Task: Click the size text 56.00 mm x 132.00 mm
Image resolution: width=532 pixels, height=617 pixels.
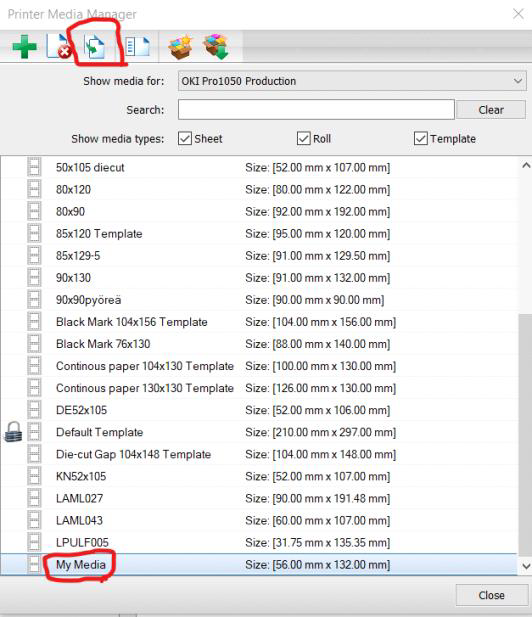Action: click(x=331, y=564)
